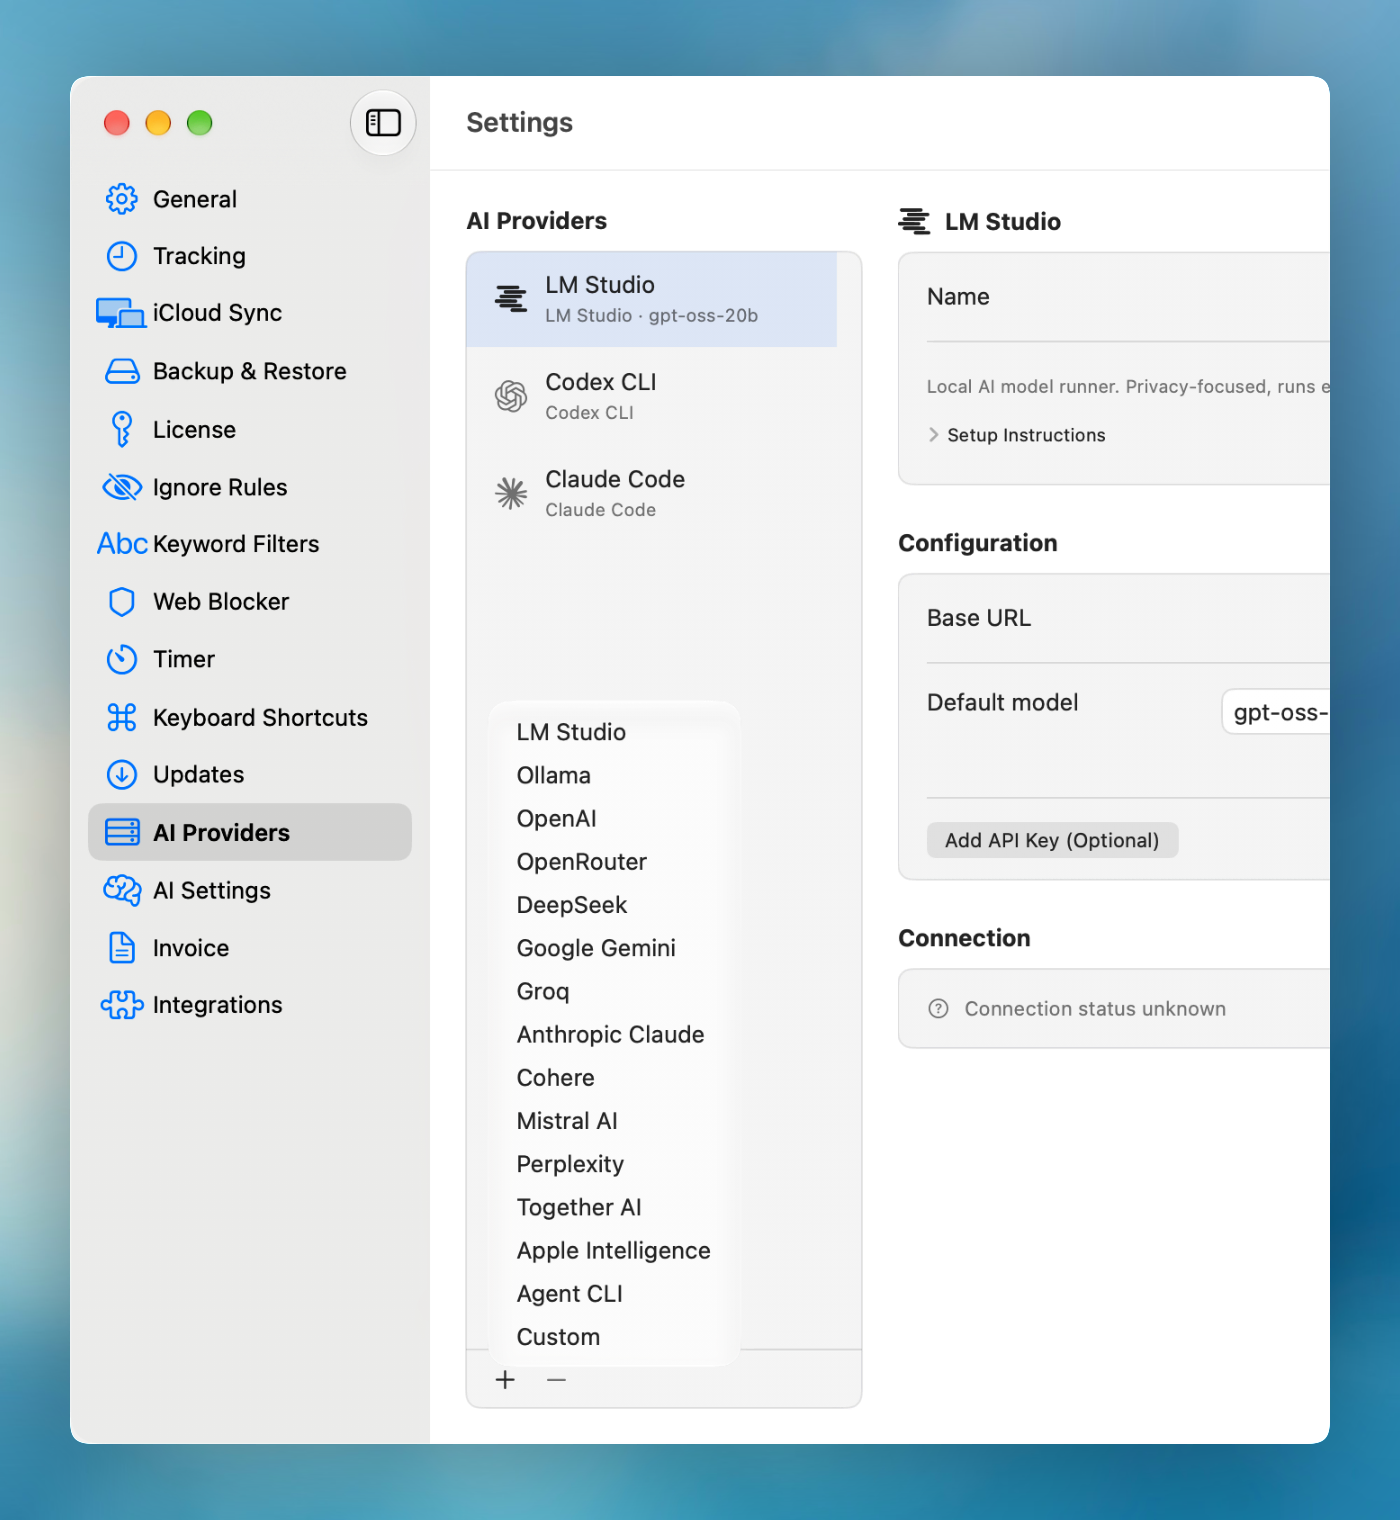
Task: Open Web Blocker shield icon
Action: point(122,602)
